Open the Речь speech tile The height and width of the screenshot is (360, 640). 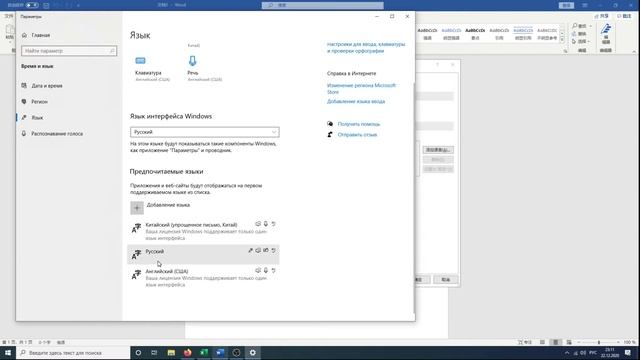(204, 69)
